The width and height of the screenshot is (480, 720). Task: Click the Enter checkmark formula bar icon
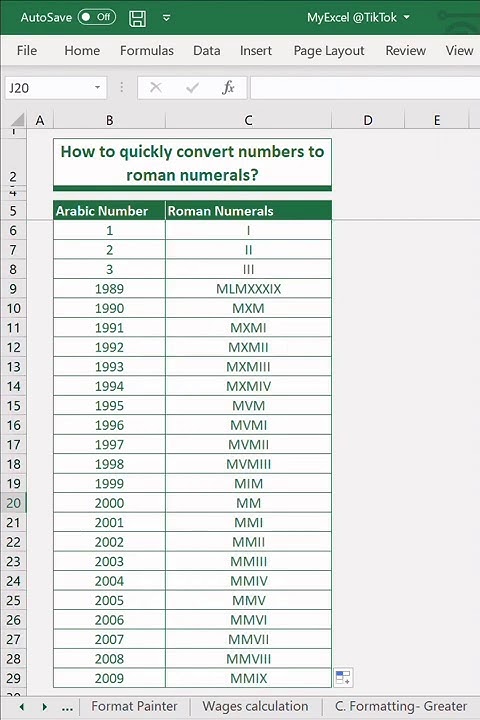coord(192,87)
